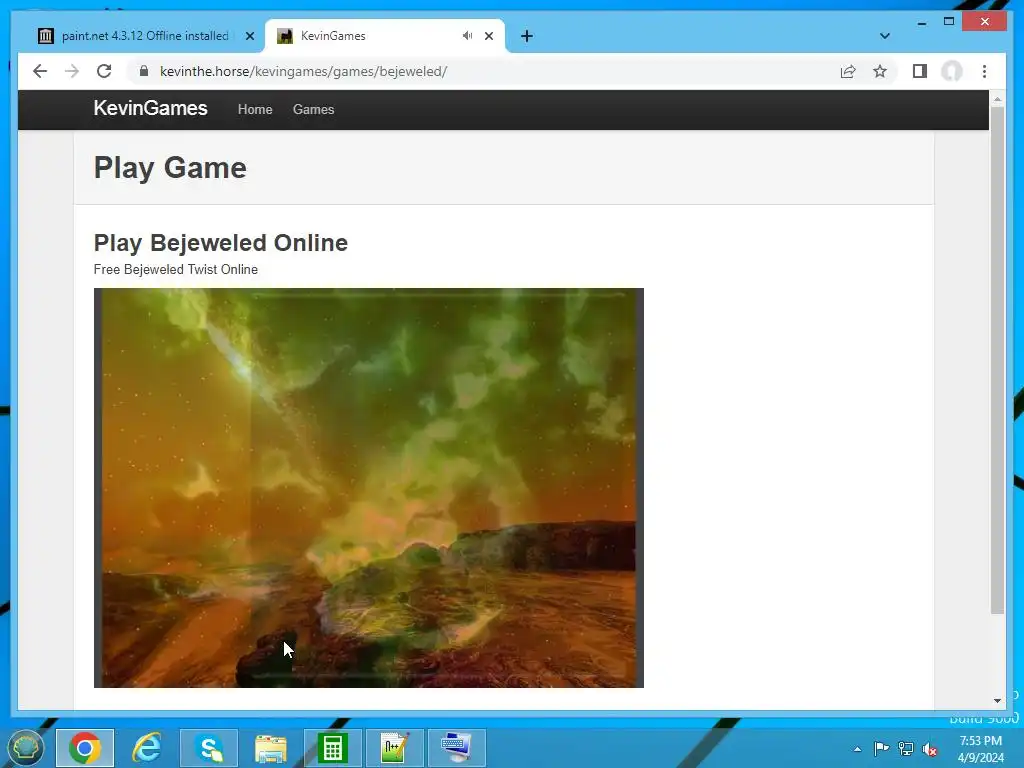Image resolution: width=1024 pixels, height=768 pixels.
Task: Expand the tab search chevron
Action: pyautogui.click(x=884, y=36)
